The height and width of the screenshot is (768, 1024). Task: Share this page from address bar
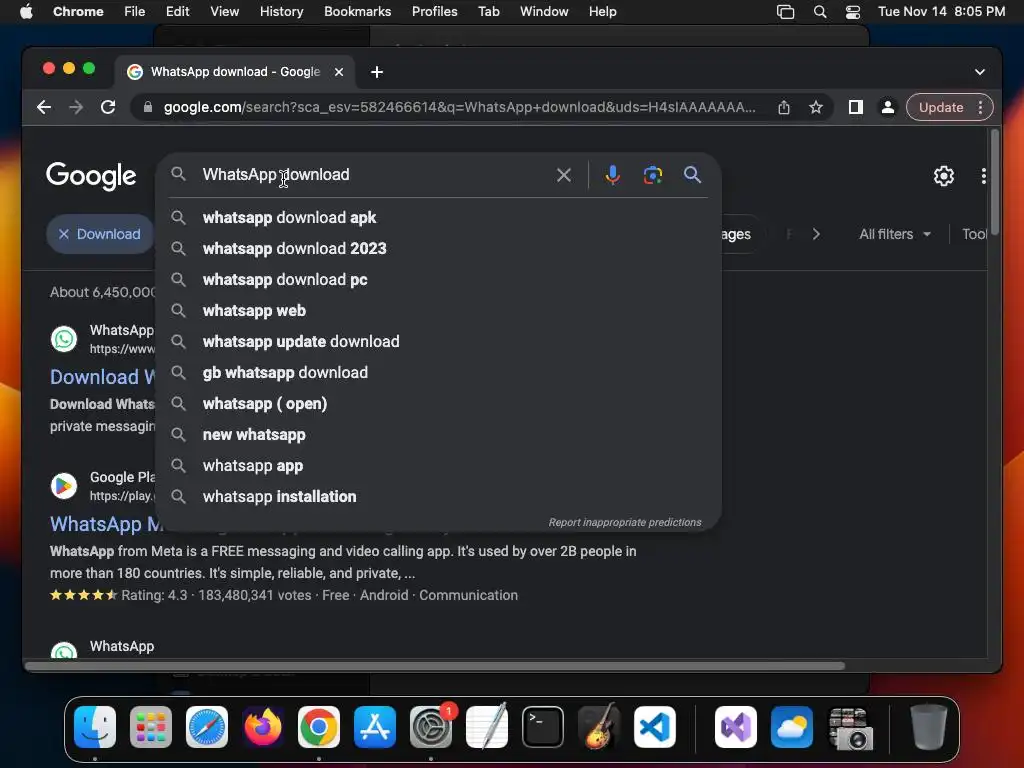point(784,108)
